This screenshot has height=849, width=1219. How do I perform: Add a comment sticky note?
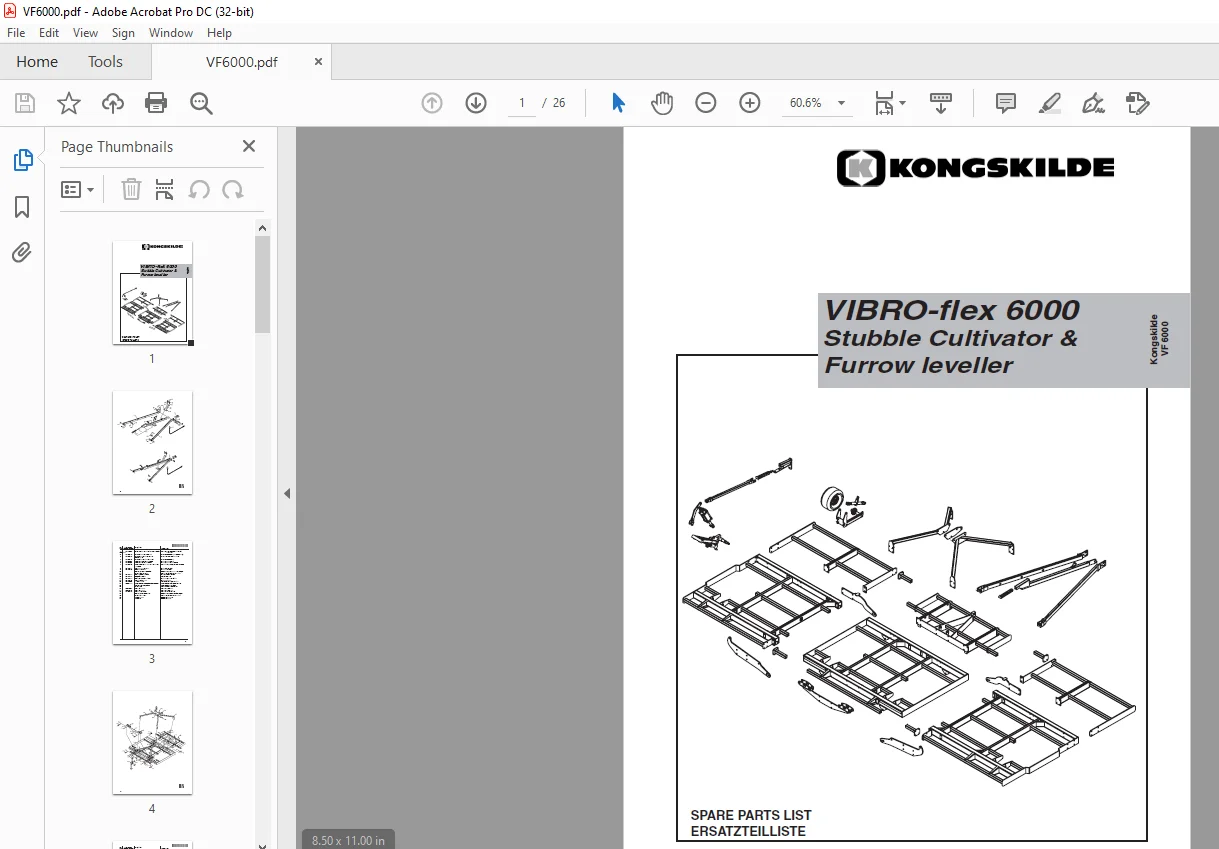coord(1006,103)
